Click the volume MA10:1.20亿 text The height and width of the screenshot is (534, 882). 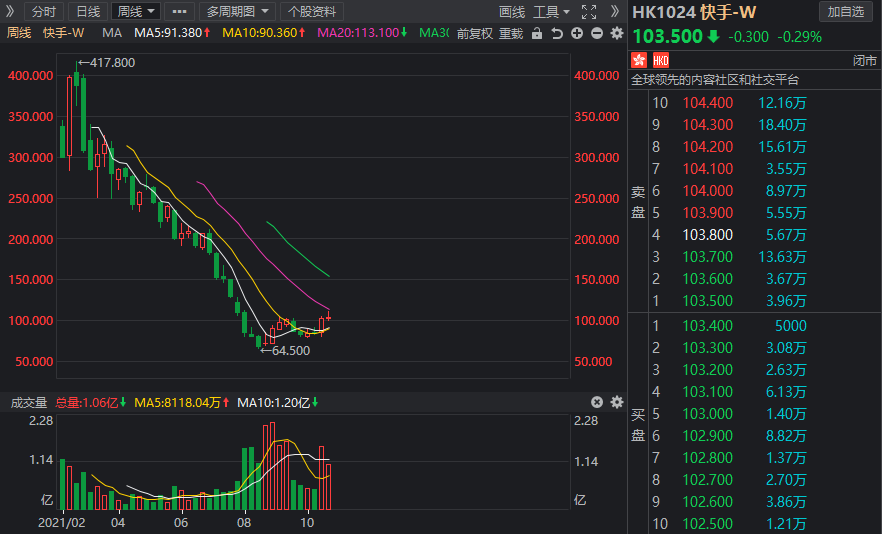point(278,402)
